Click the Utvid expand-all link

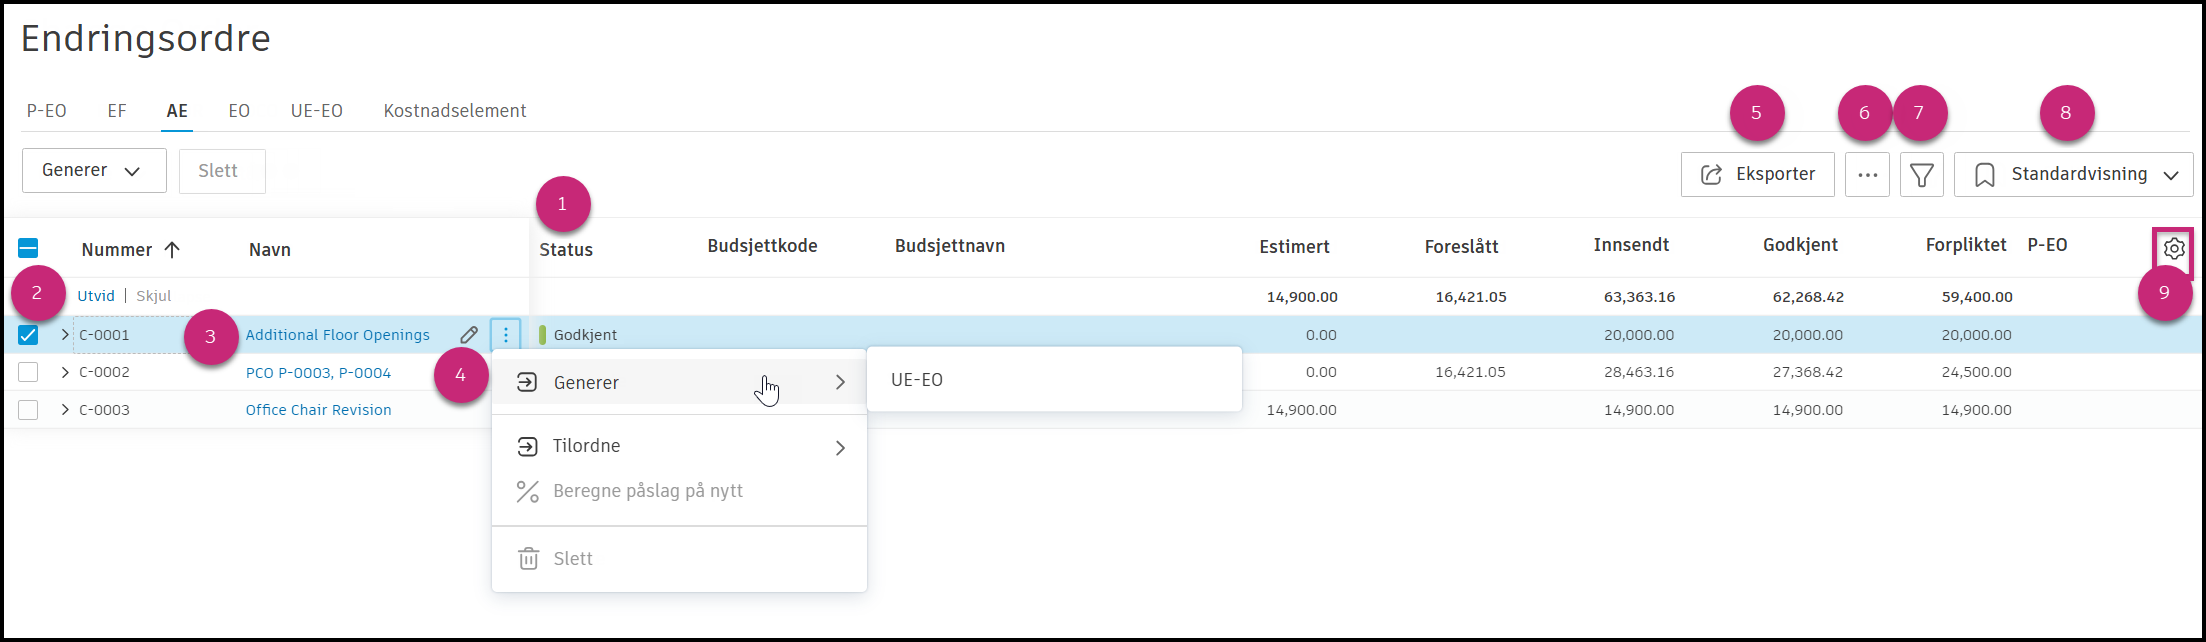(x=96, y=296)
